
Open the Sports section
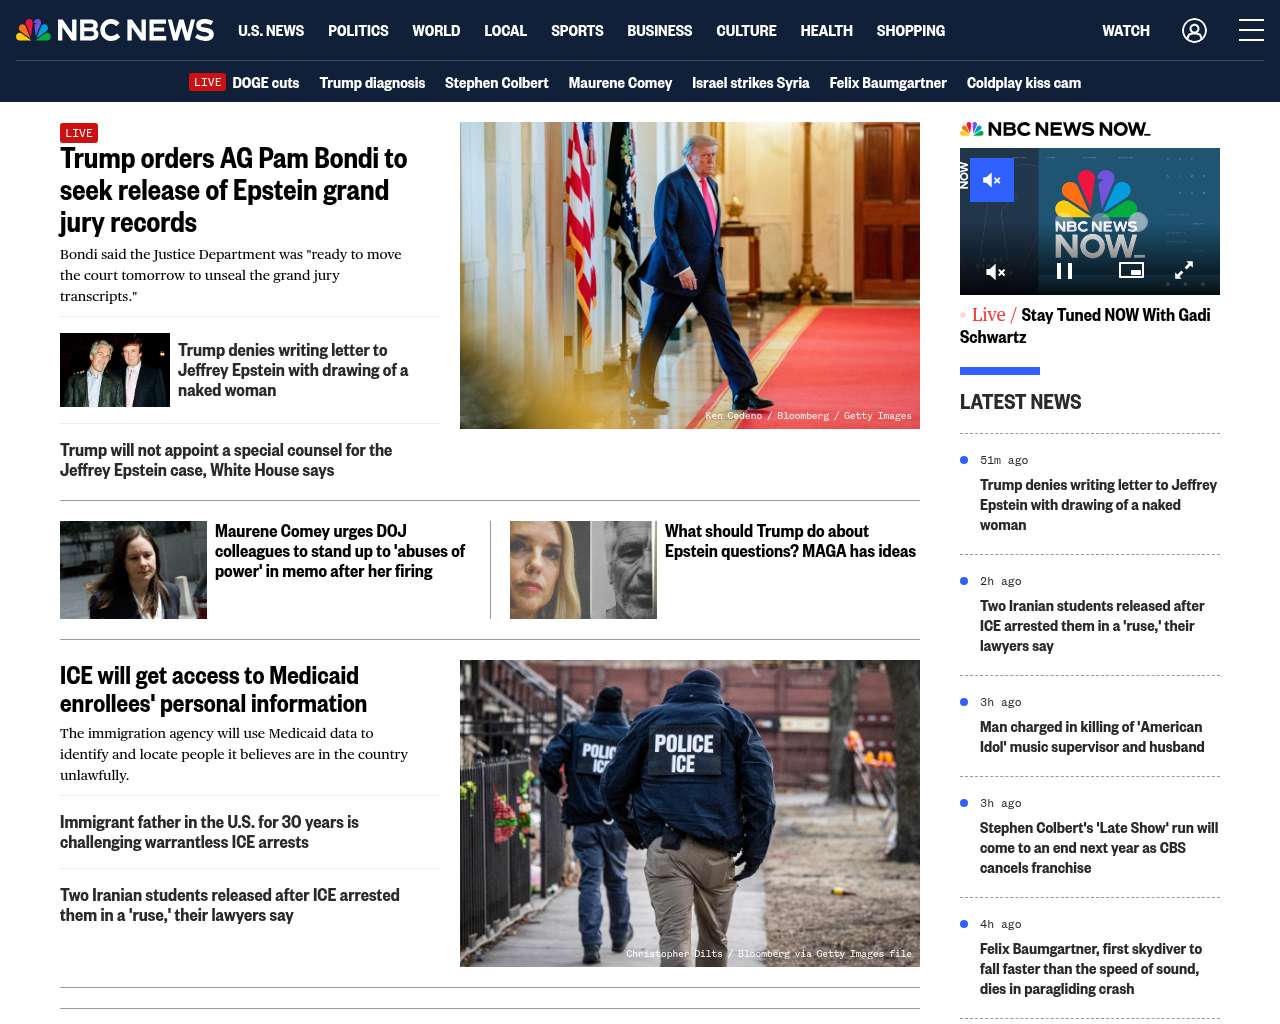(577, 31)
